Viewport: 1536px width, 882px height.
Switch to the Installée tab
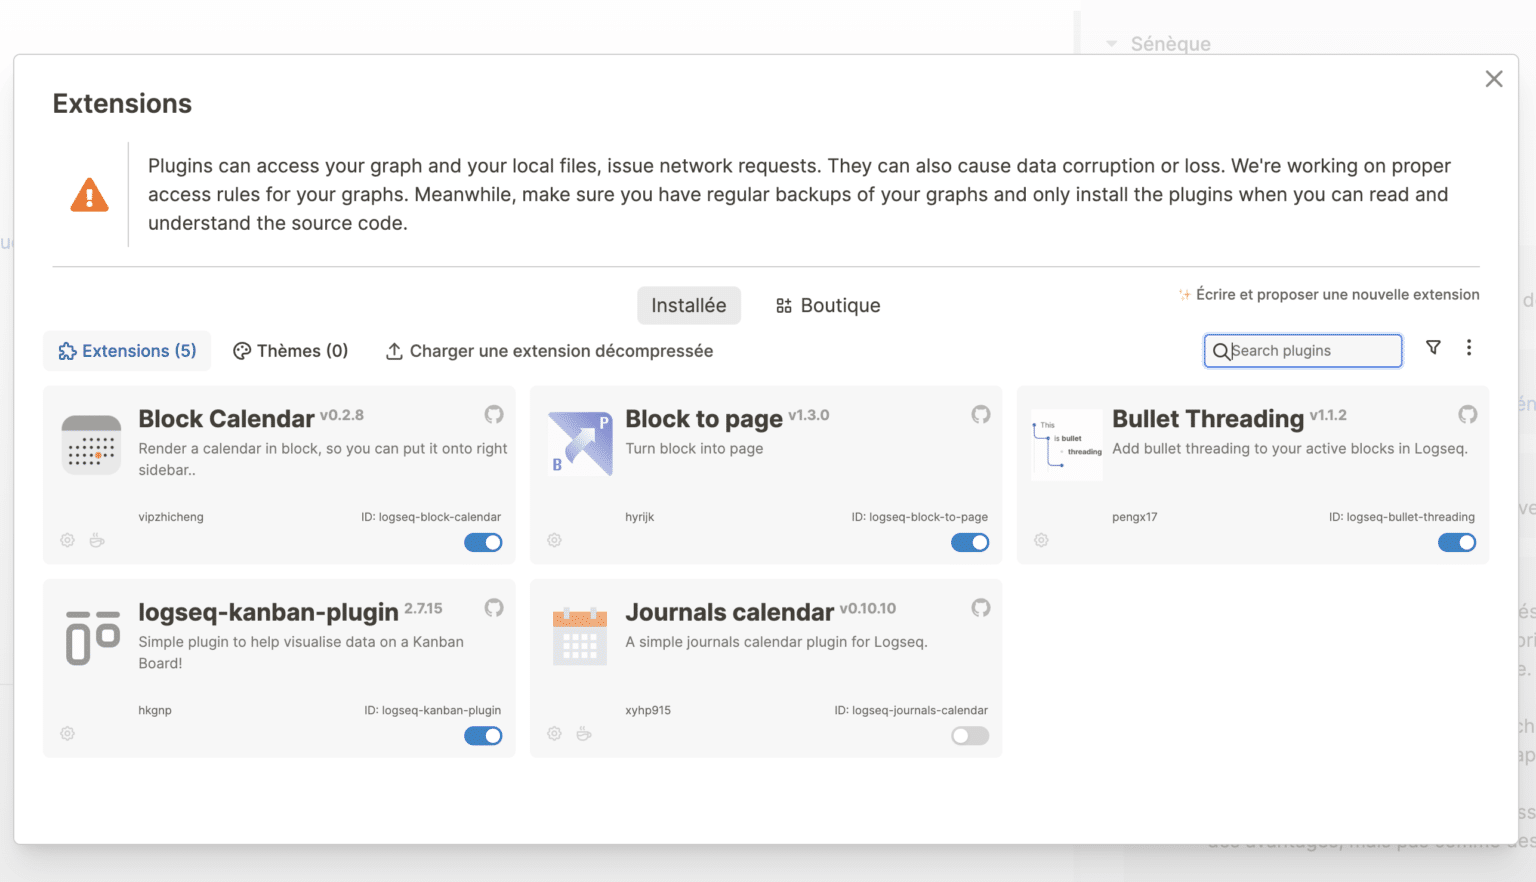pos(689,305)
